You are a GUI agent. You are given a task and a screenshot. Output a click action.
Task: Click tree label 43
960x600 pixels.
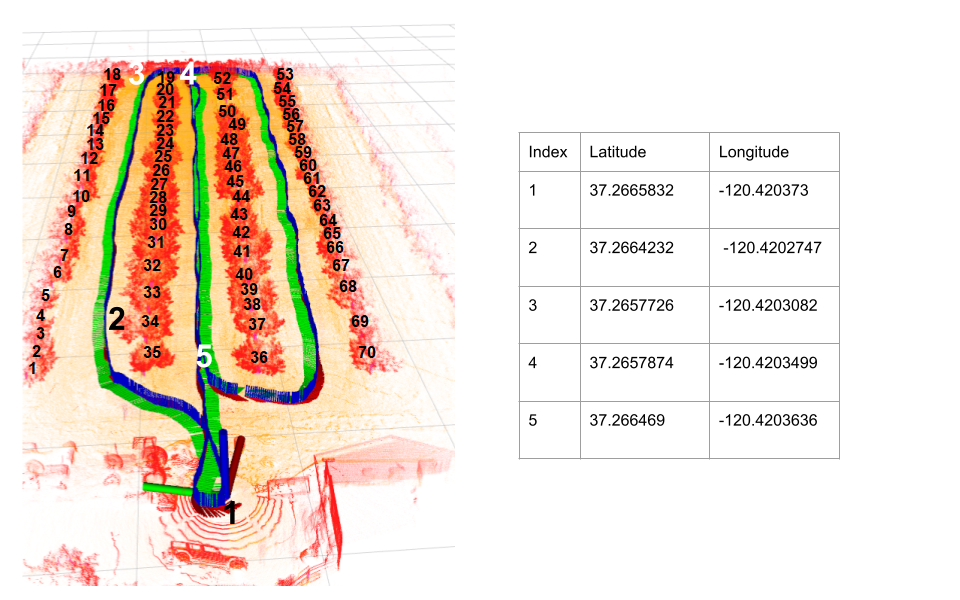coord(239,214)
